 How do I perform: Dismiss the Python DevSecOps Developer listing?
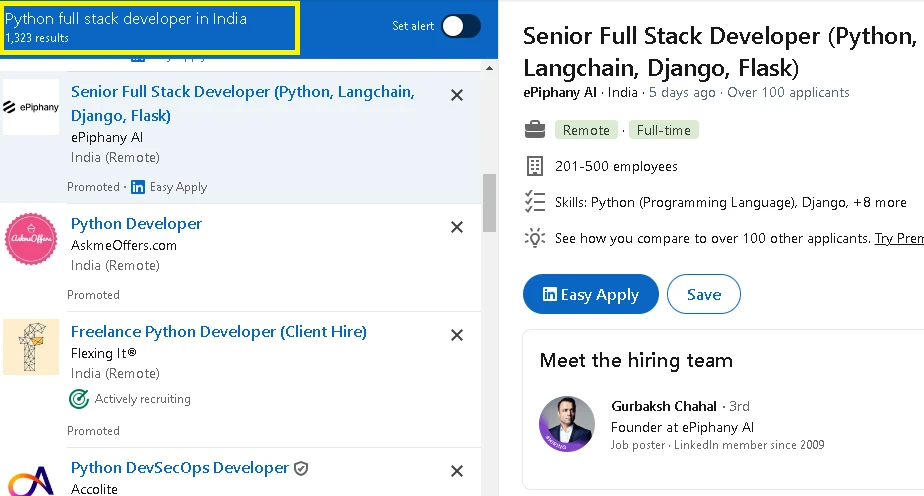(457, 471)
